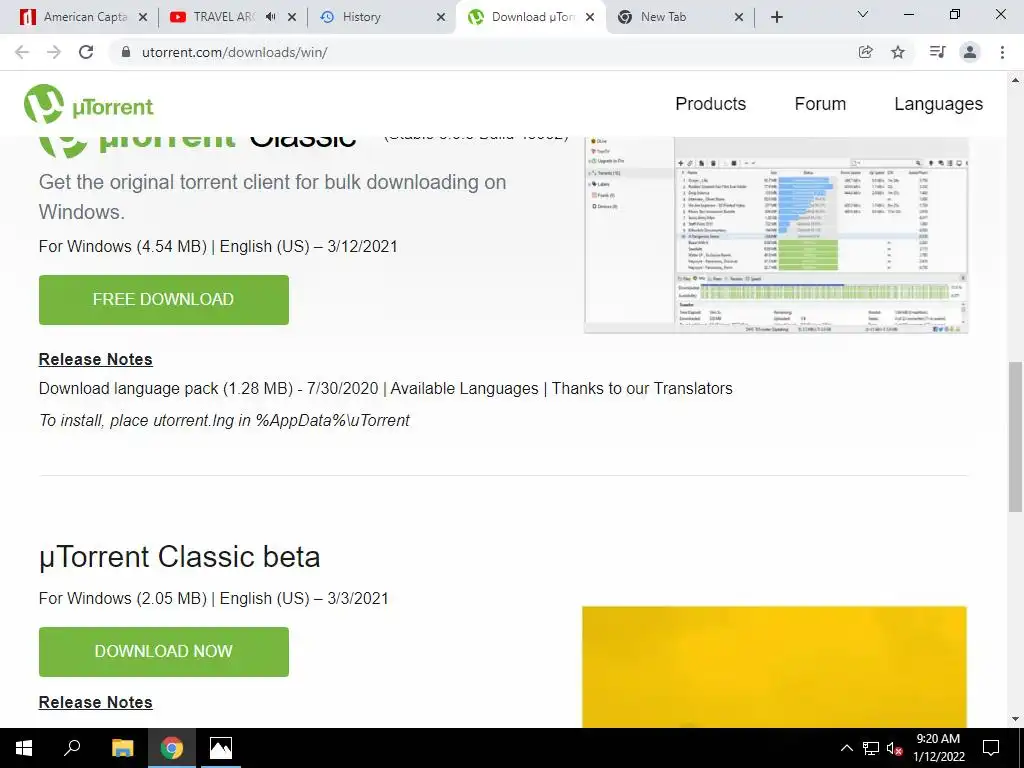Bookmark this page with the star icon
Screen dimensions: 1024x768
[x=898, y=52]
